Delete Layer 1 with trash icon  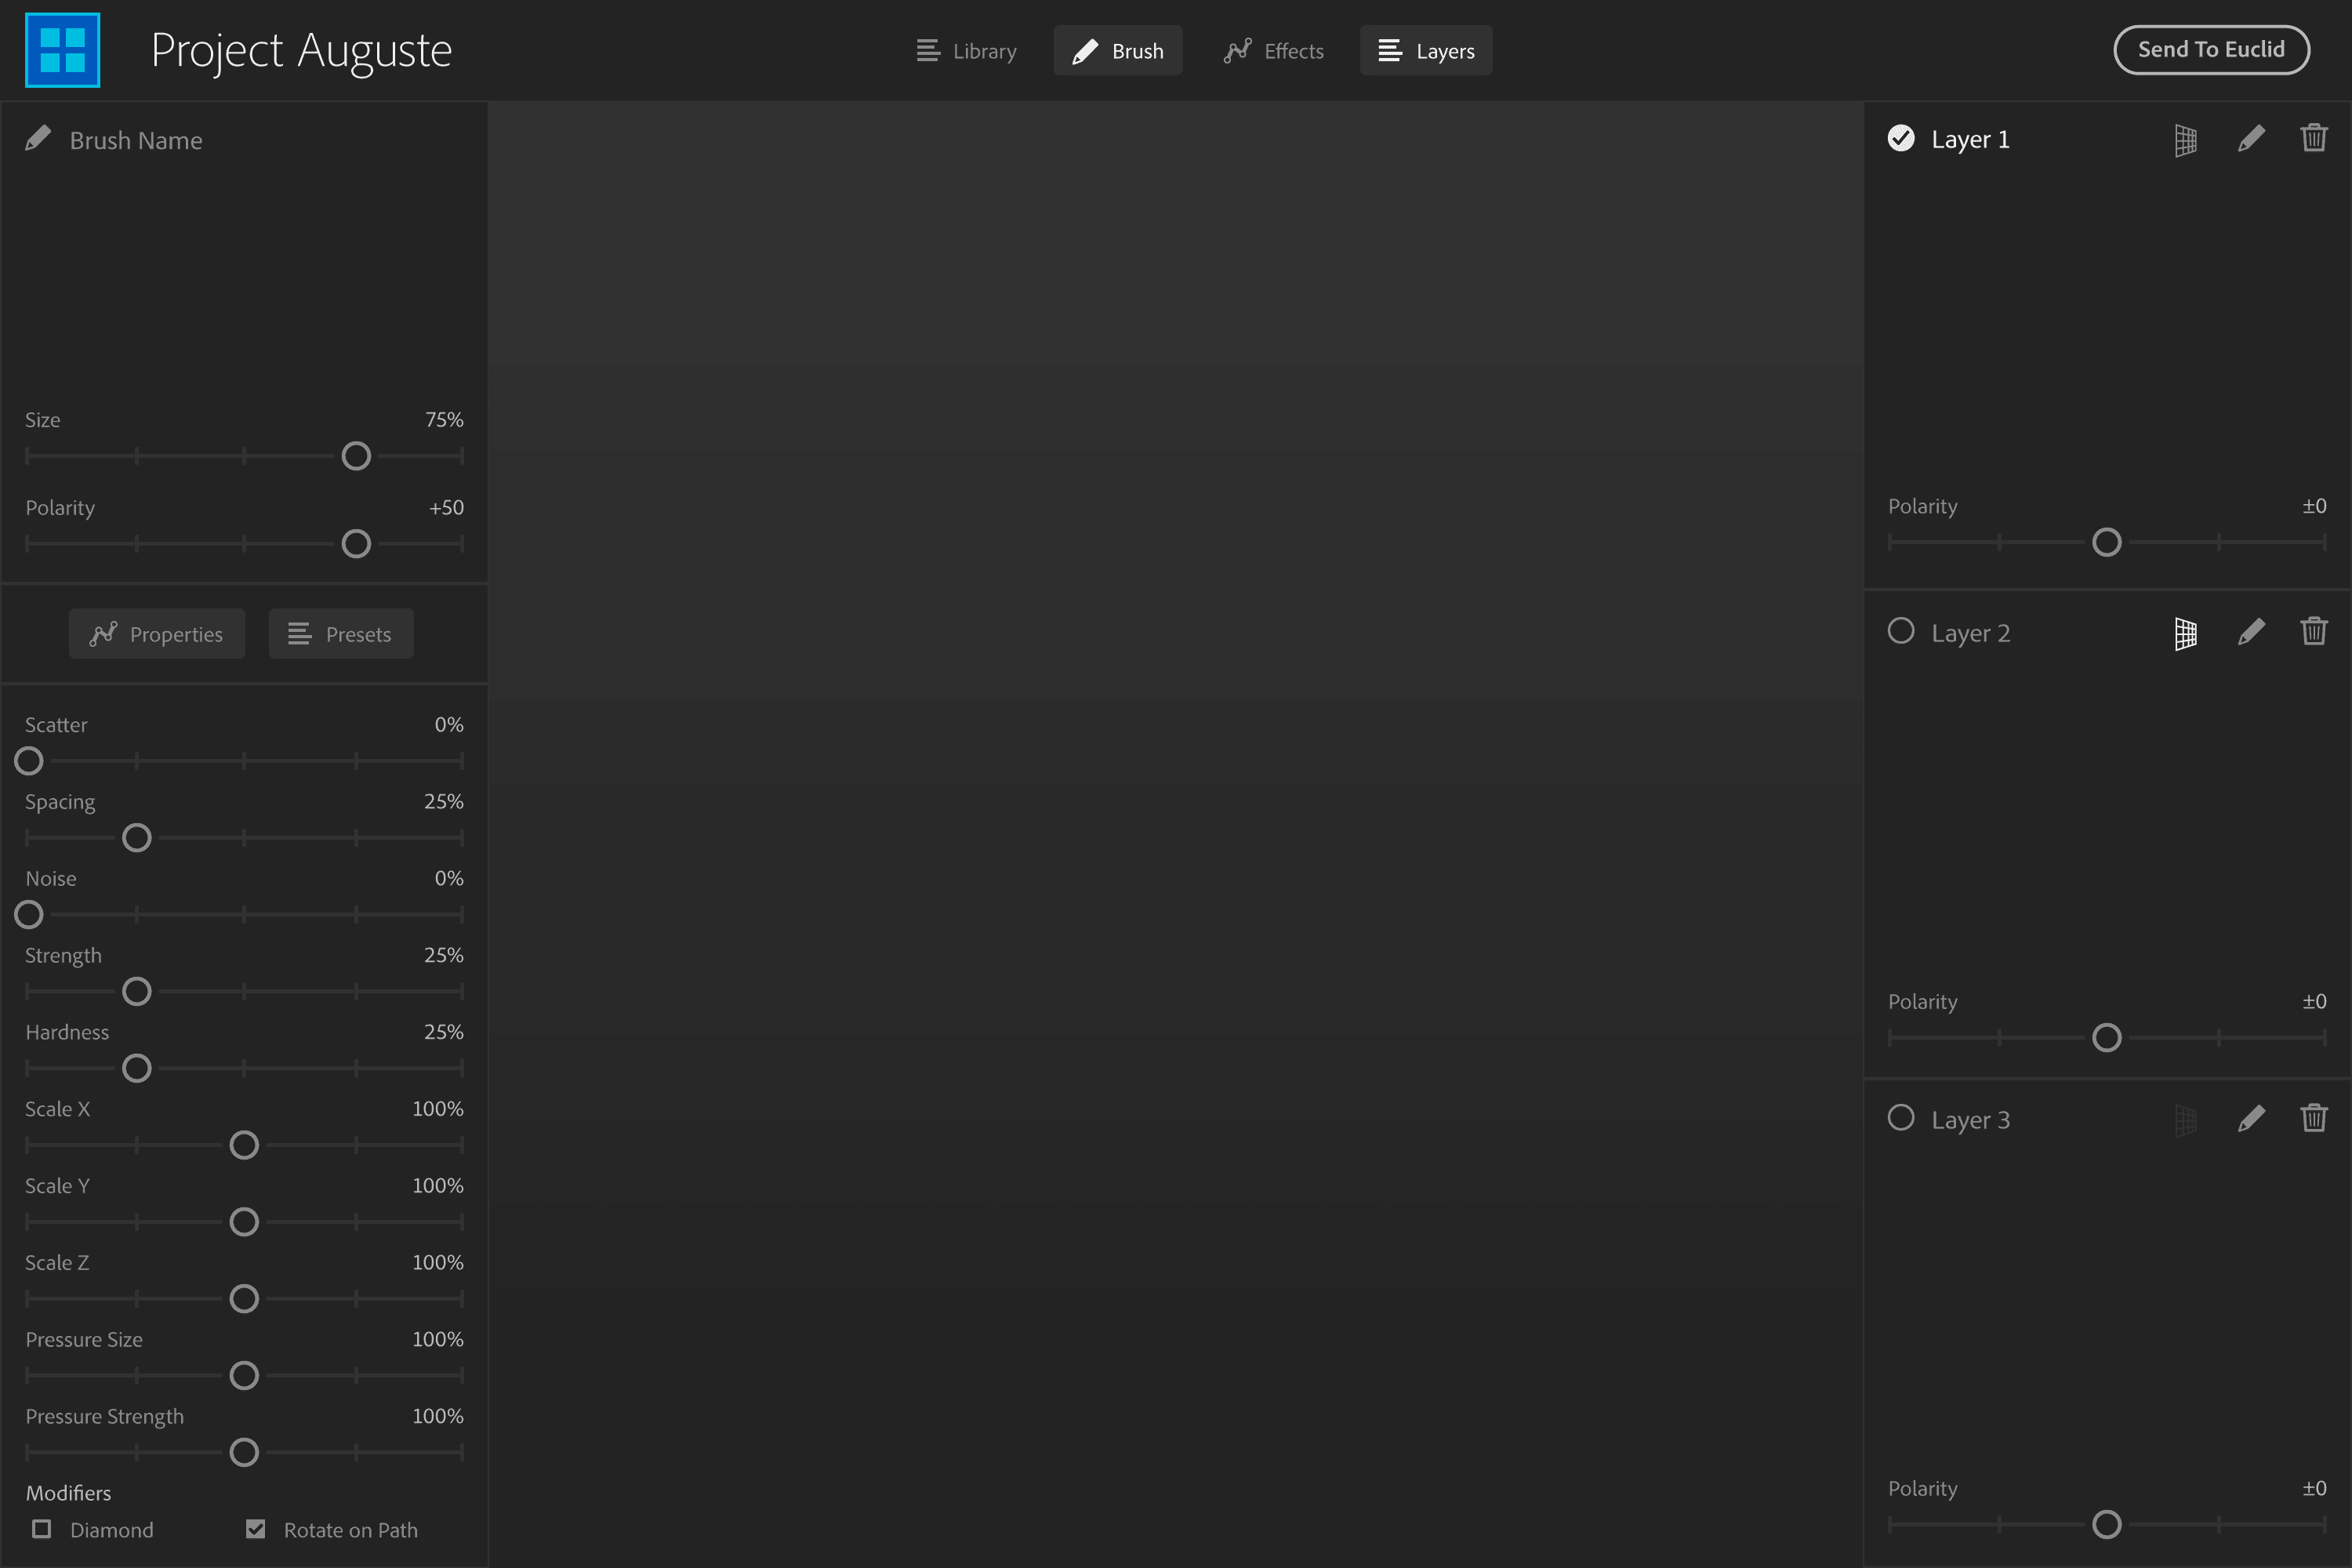click(x=2313, y=137)
